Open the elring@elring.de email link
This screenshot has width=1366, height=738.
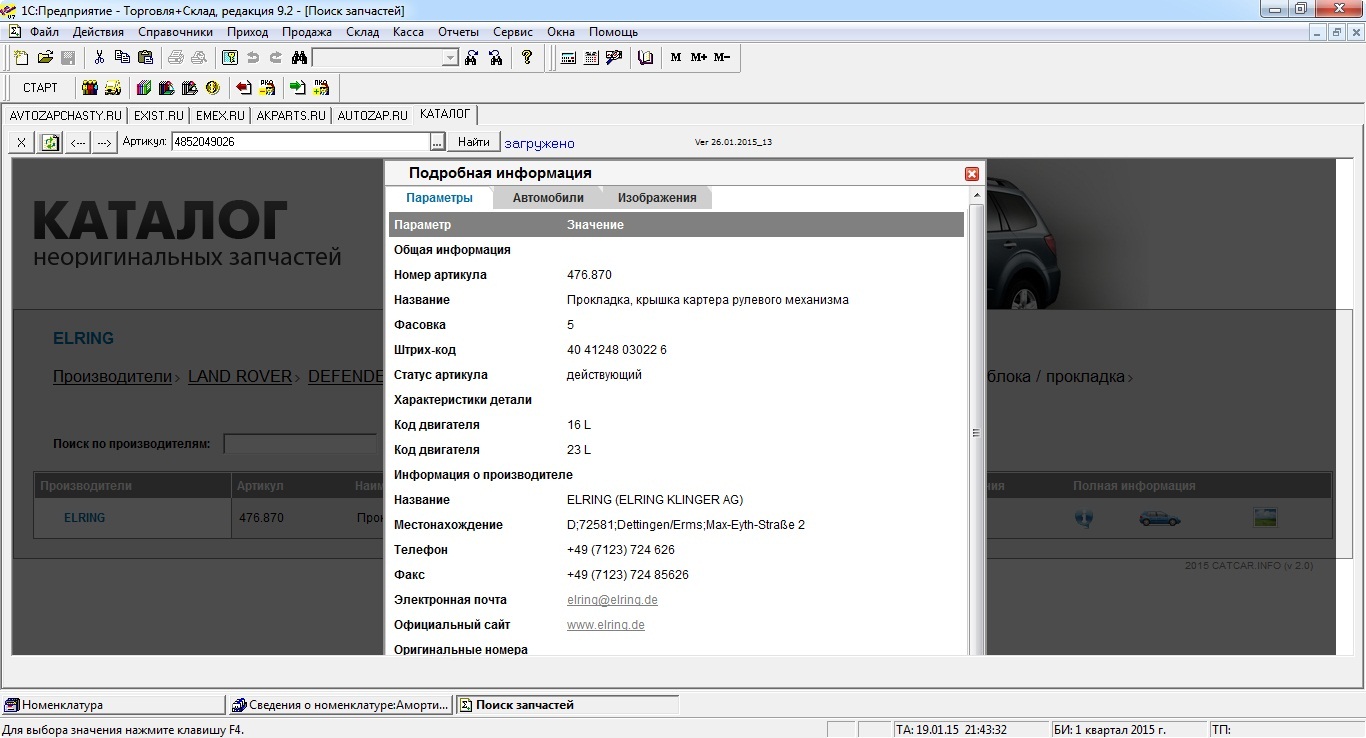click(612, 600)
